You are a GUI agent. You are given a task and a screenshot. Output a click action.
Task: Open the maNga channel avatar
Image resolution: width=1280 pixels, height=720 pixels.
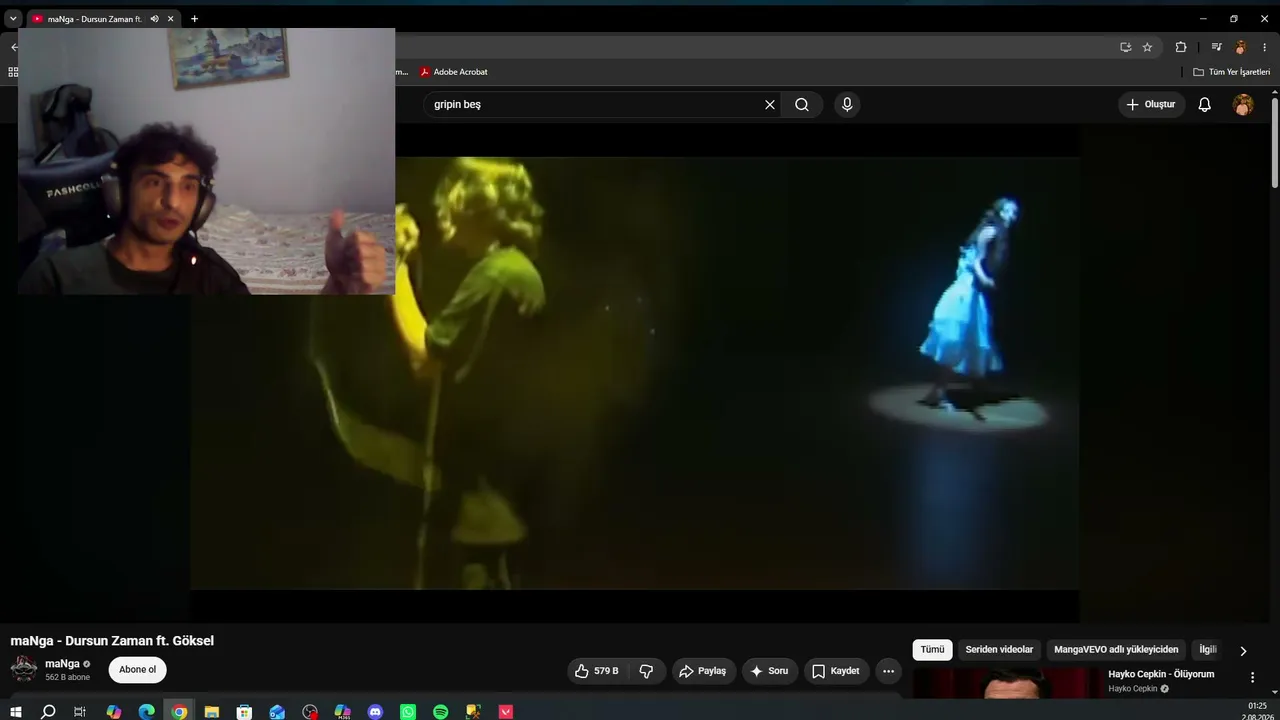(x=24, y=669)
